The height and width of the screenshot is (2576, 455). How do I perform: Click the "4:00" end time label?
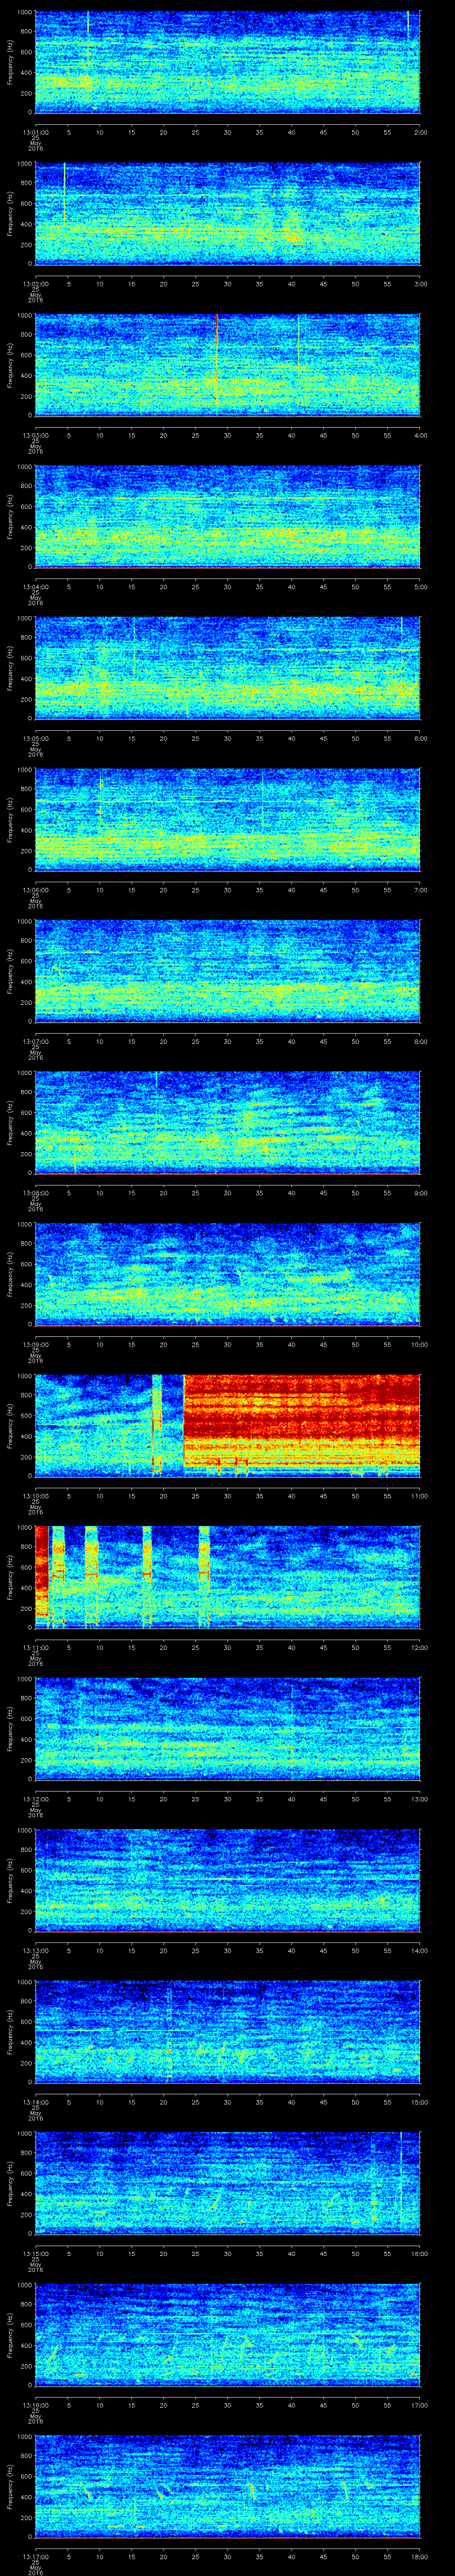(420, 435)
